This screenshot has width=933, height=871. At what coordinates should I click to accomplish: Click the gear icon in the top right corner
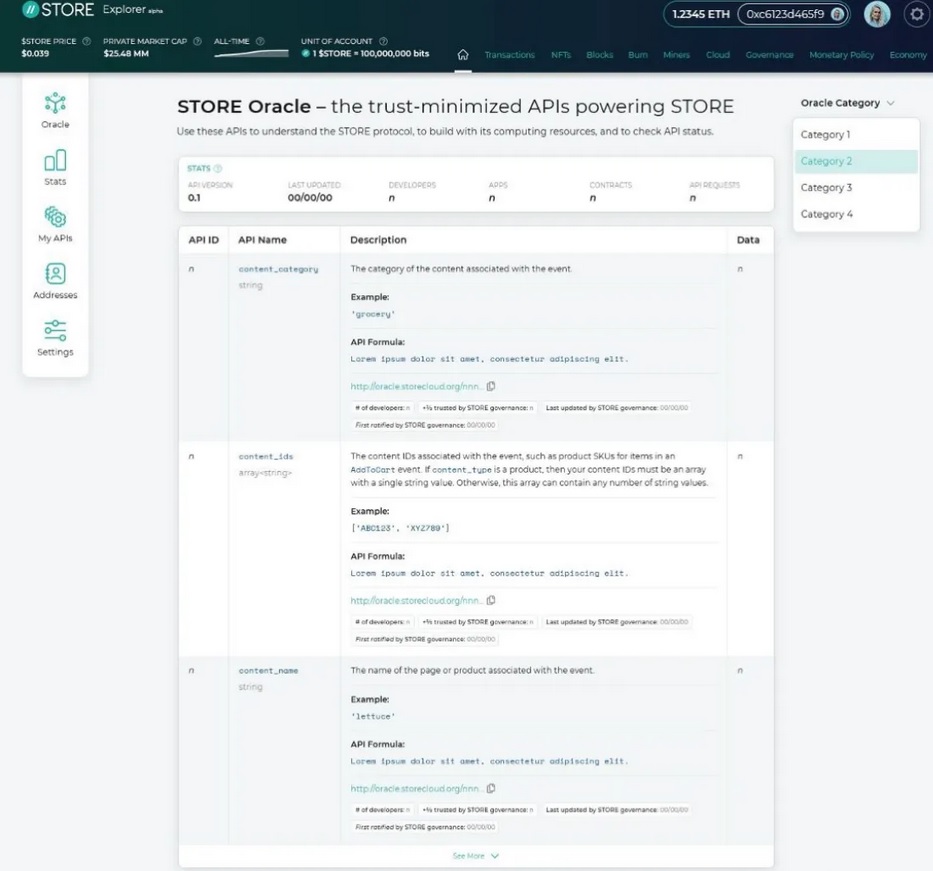point(915,14)
